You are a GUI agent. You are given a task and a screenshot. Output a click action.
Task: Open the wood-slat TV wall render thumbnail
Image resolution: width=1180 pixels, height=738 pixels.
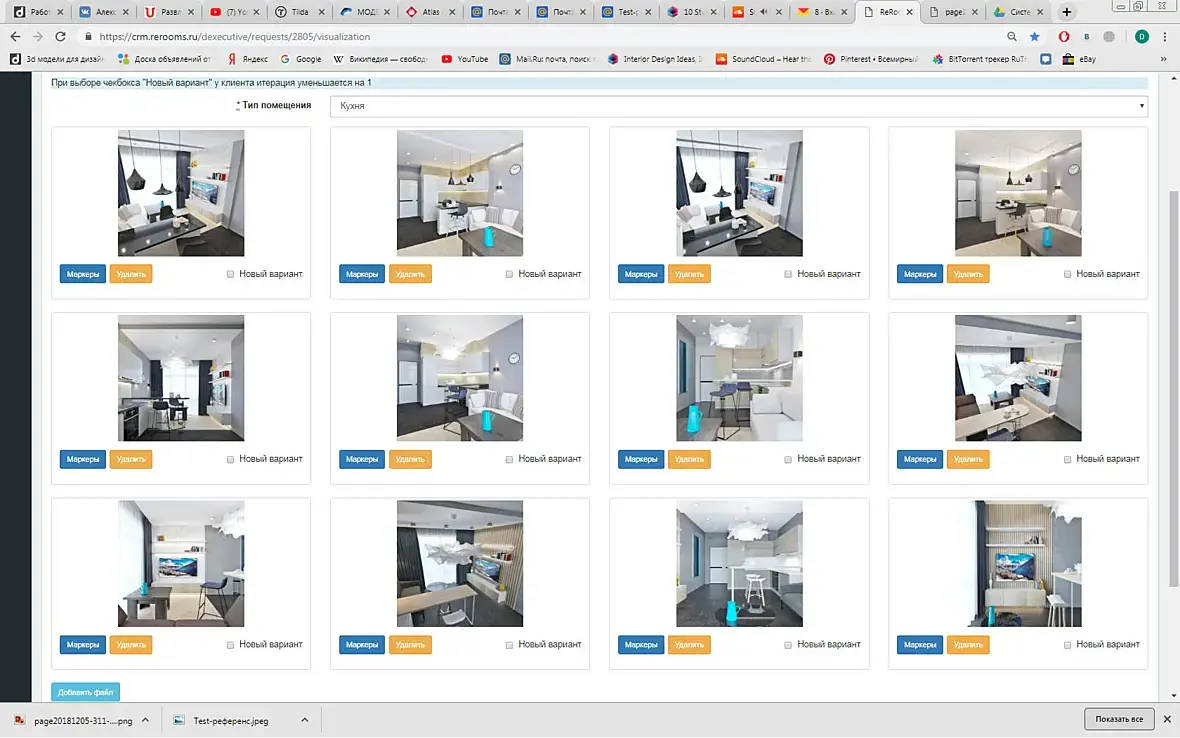click(1018, 563)
